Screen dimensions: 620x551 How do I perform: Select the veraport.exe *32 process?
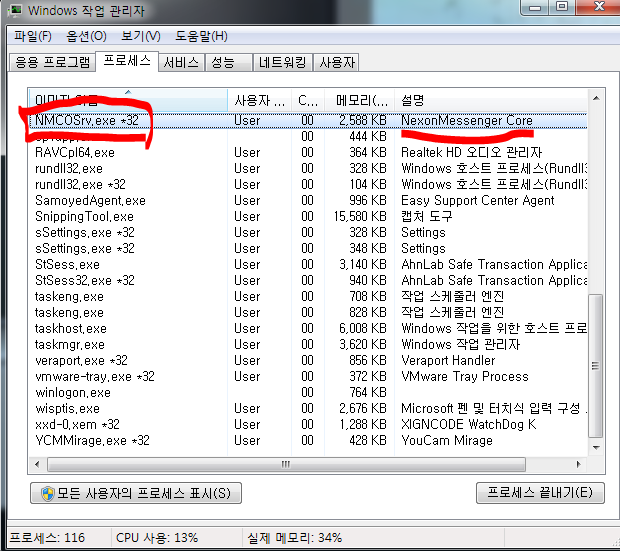(308, 360)
